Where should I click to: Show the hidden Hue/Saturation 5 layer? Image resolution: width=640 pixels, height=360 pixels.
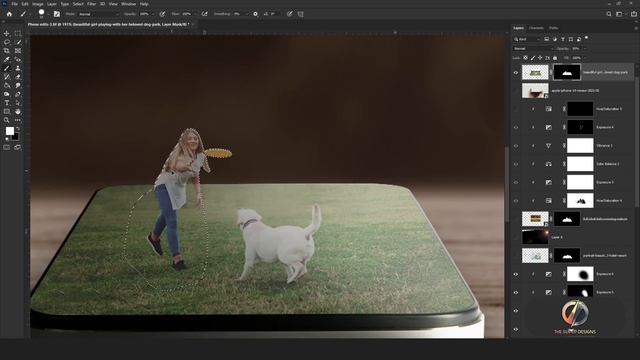tap(516, 109)
